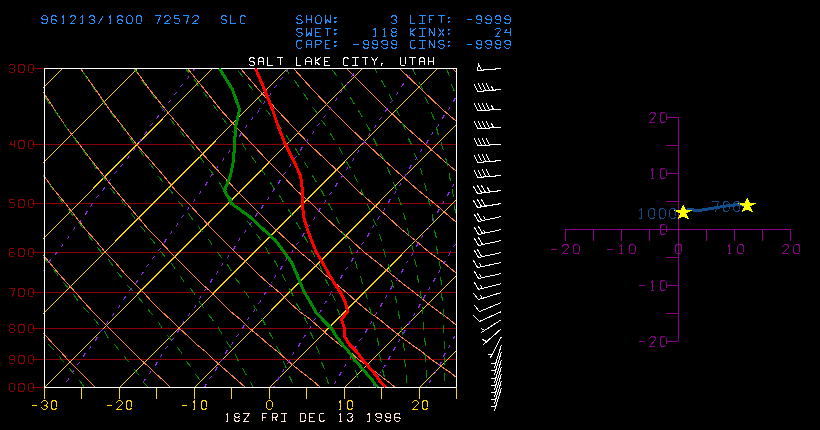Click the 0 label on the Skew-T temperature axis
Image resolution: width=820 pixels, height=430 pixels.
(x=270, y=405)
